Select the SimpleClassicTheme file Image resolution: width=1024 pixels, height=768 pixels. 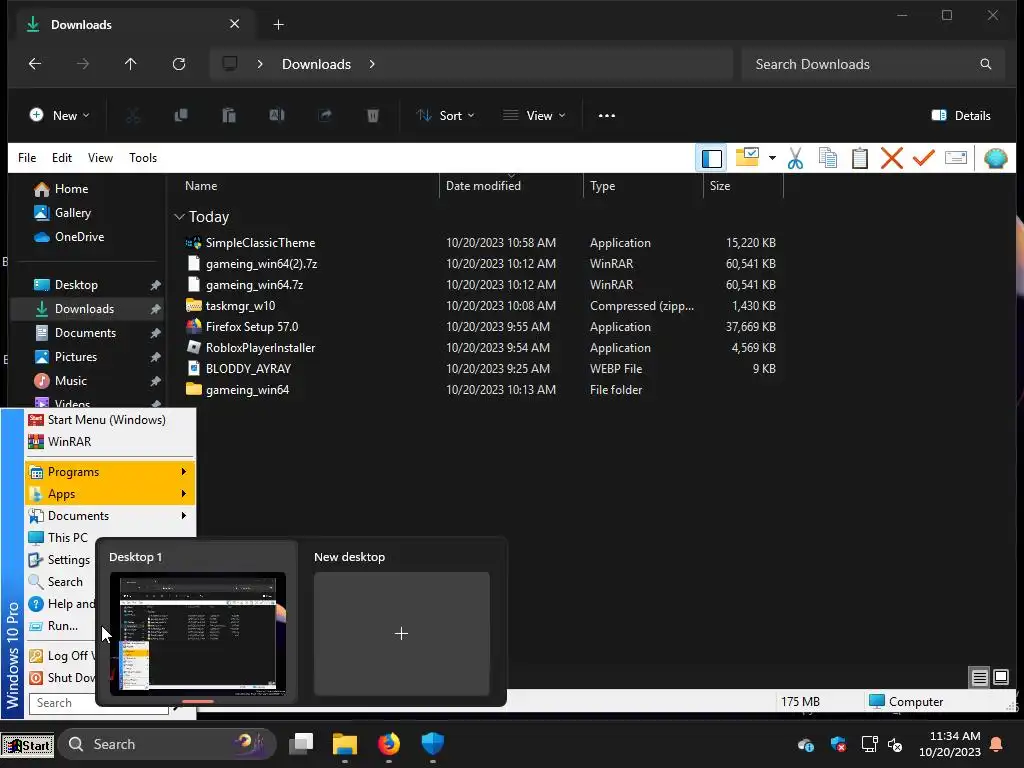260,243
